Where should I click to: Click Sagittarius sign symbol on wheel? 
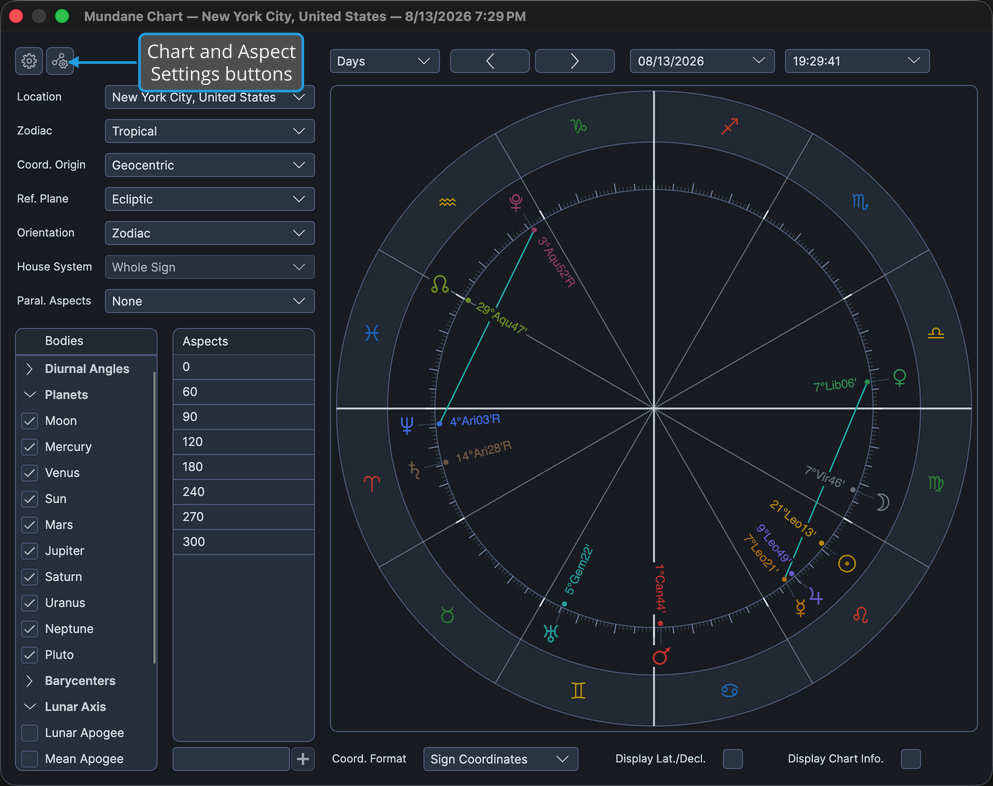[x=730, y=126]
